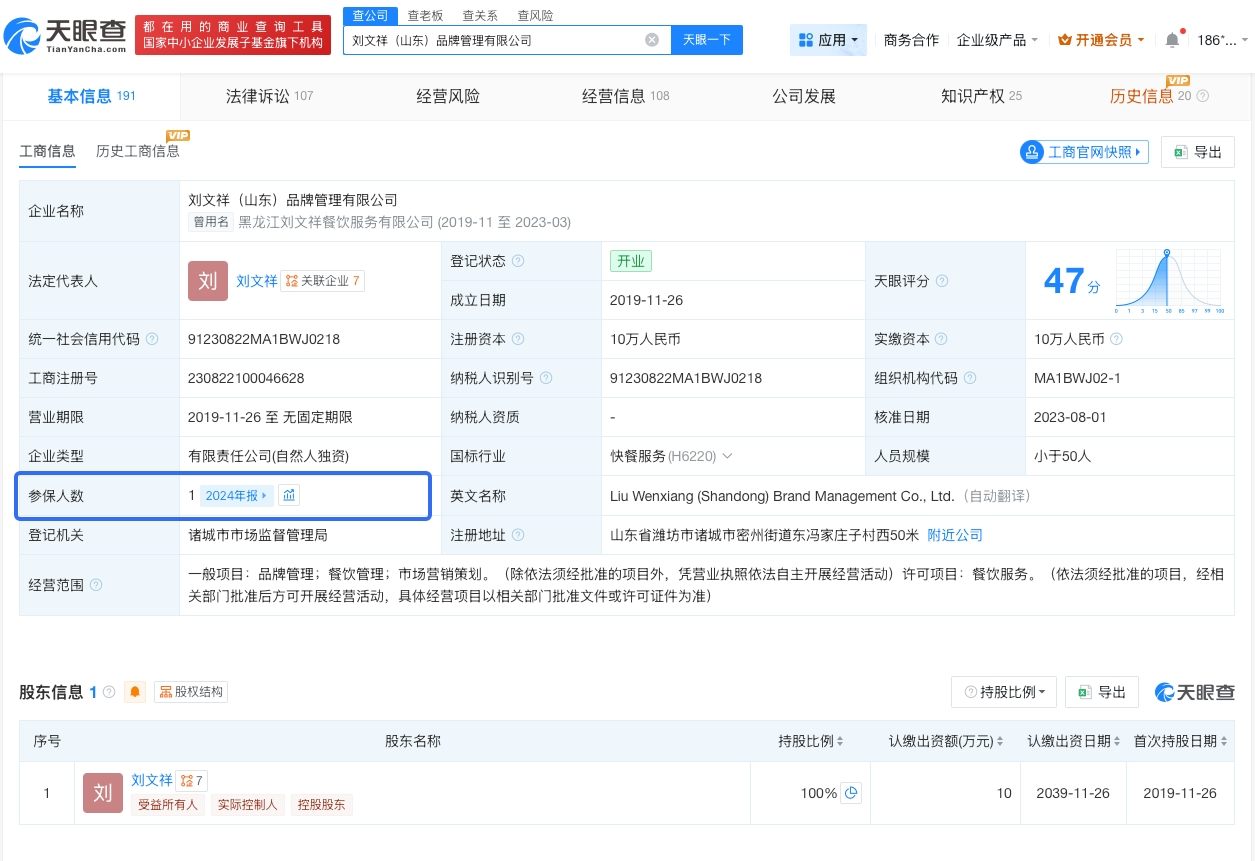Image resolution: width=1255 pixels, height=861 pixels.
Task: Select the 查老板 search tab
Action: click(424, 15)
